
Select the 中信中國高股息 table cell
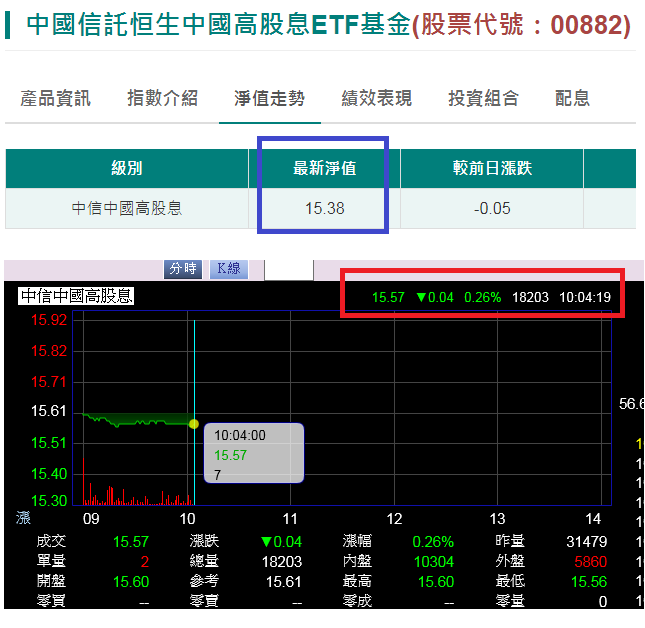point(127,208)
